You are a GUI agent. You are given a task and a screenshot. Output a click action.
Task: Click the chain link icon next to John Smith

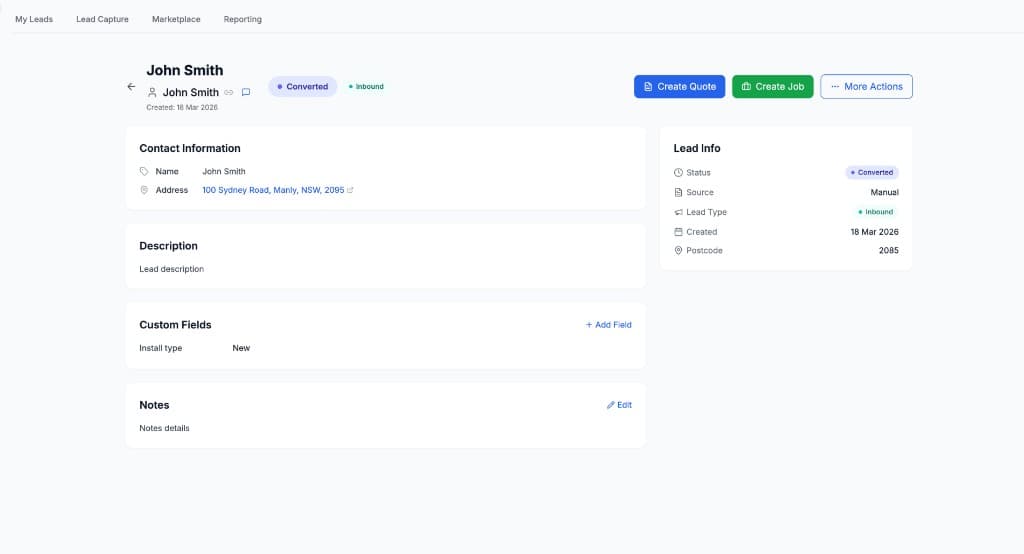pyautogui.click(x=229, y=92)
